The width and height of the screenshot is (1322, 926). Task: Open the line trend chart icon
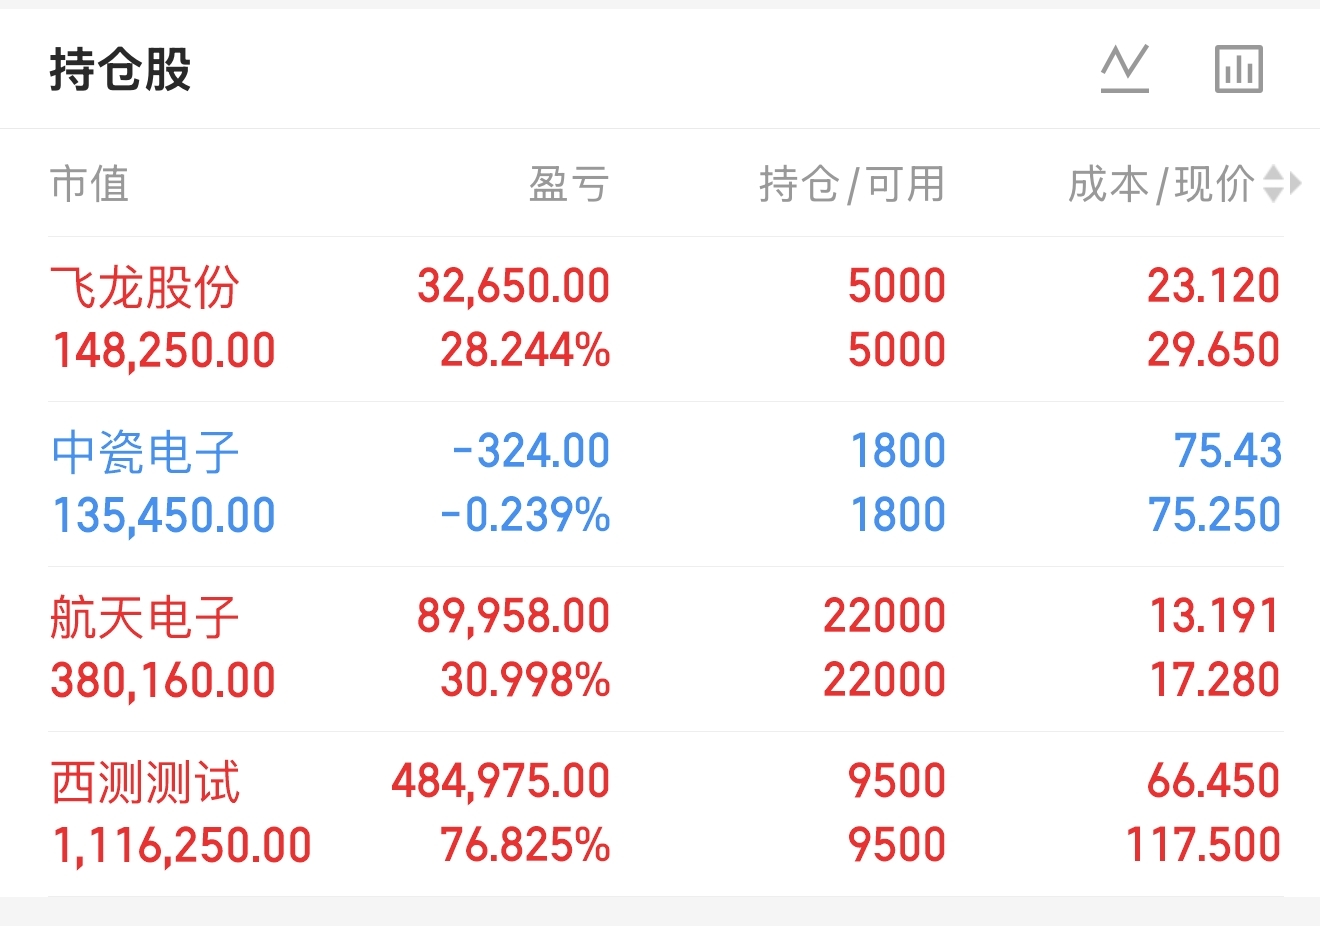click(1125, 69)
